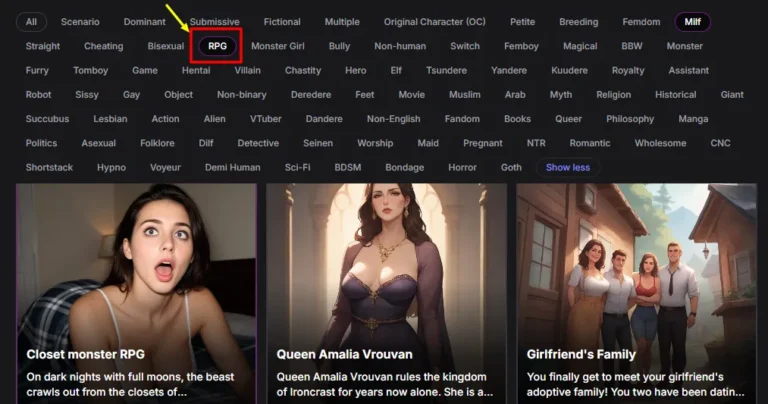This screenshot has width=768, height=404.
Task: Select the Multiple tag
Action: (x=342, y=22)
